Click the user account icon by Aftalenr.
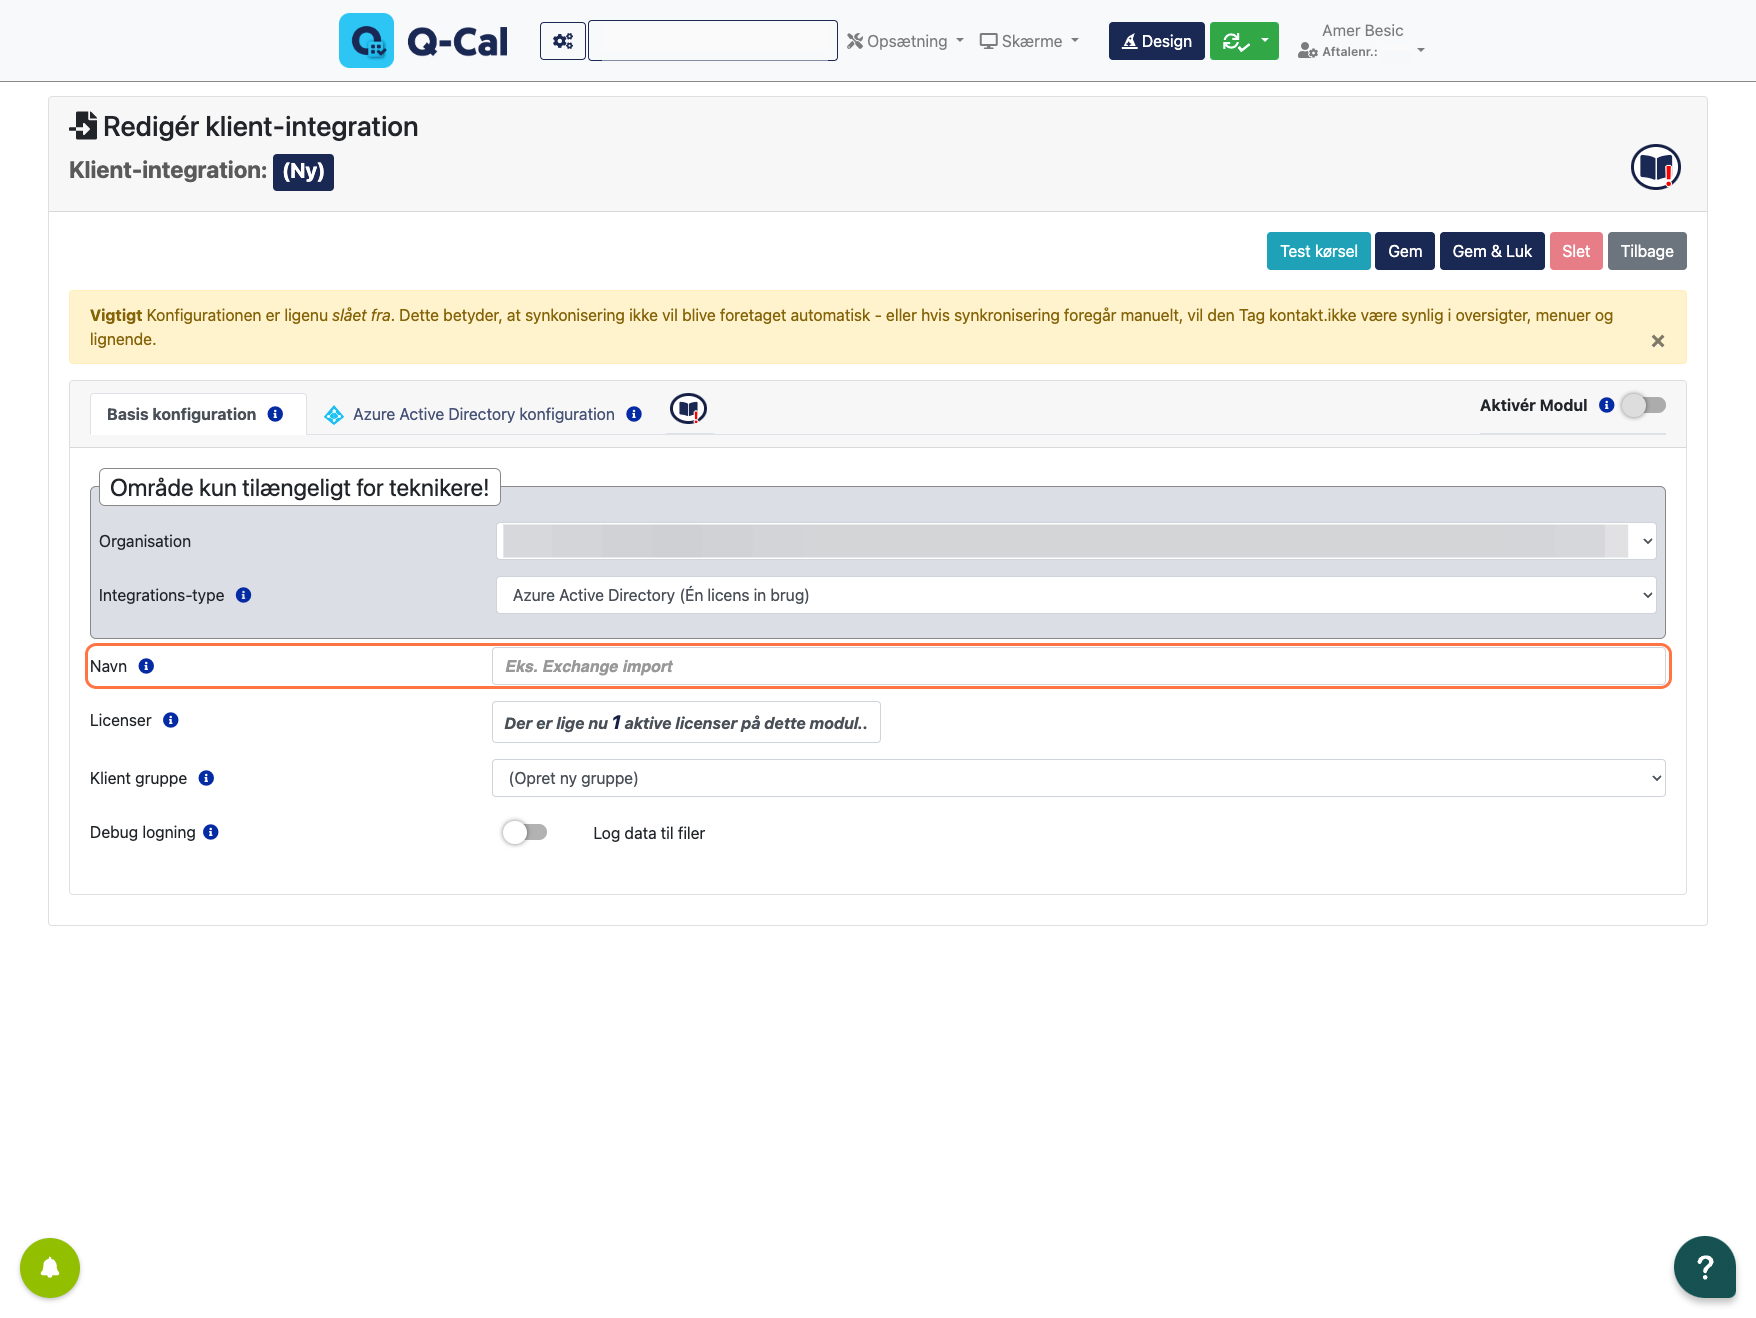The width and height of the screenshot is (1756, 1318). (x=1307, y=51)
